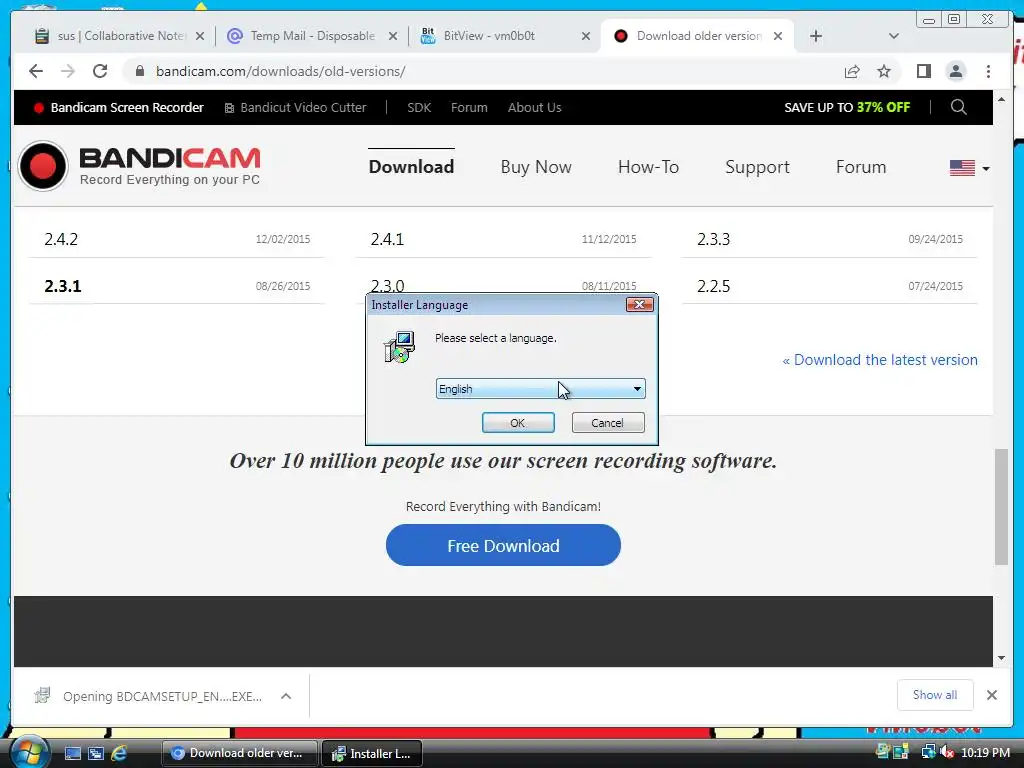The height and width of the screenshot is (768, 1024).
Task: Select version 2.2.5 download
Action: click(x=713, y=286)
